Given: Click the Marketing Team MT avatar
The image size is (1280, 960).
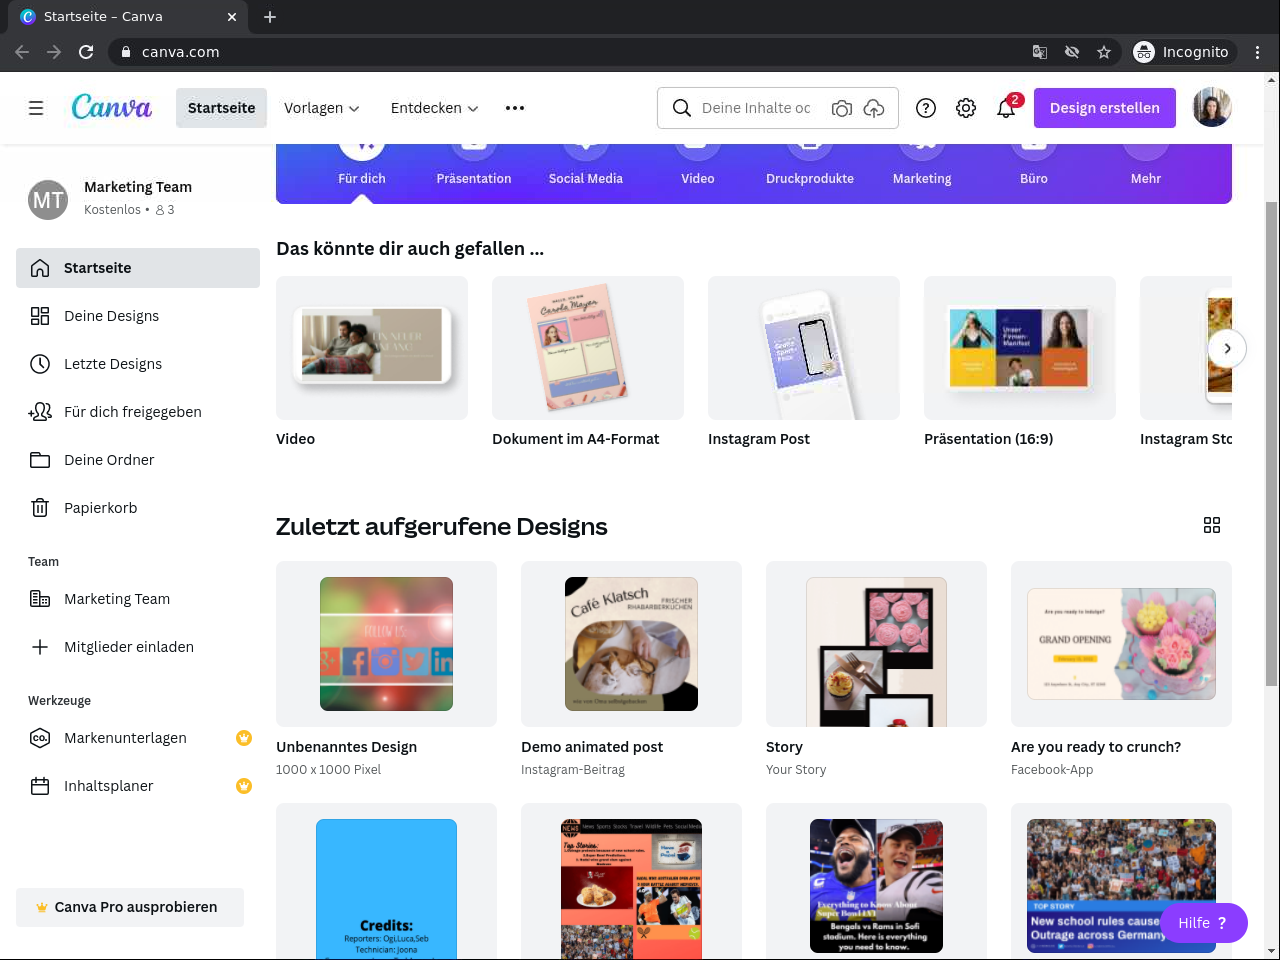Looking at the screenshot, I should click(48, 200).
